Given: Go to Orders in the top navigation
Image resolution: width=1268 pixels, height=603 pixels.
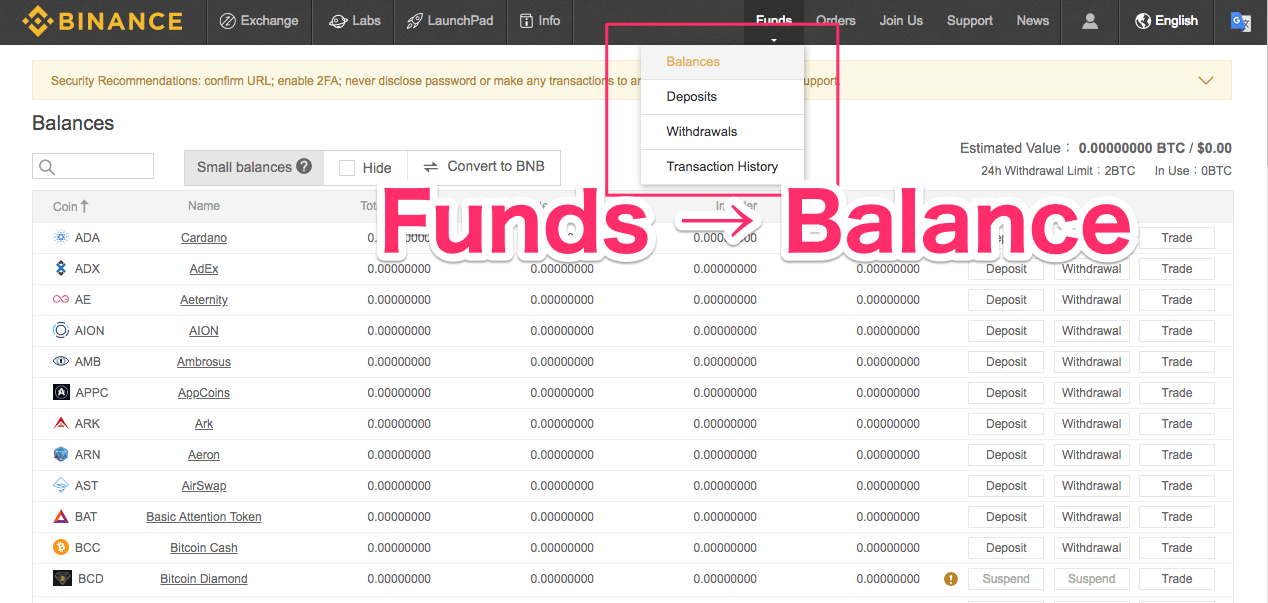Looking at the screenshot, I should (x=836, y=21).
